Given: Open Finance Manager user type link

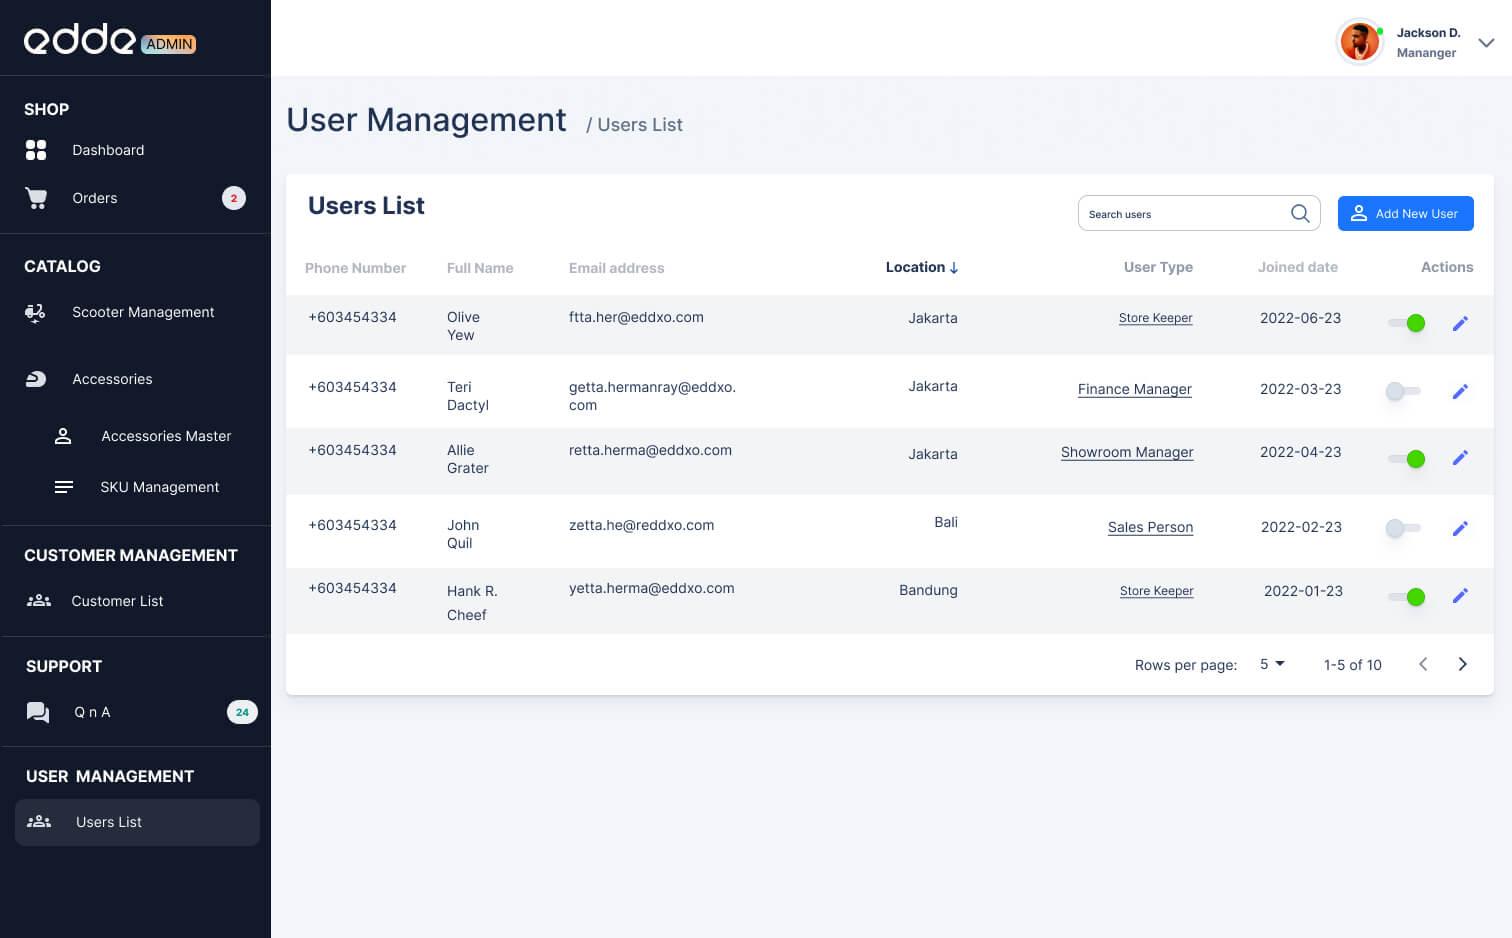Looking at the screenshot, I should click(1134, 389).
